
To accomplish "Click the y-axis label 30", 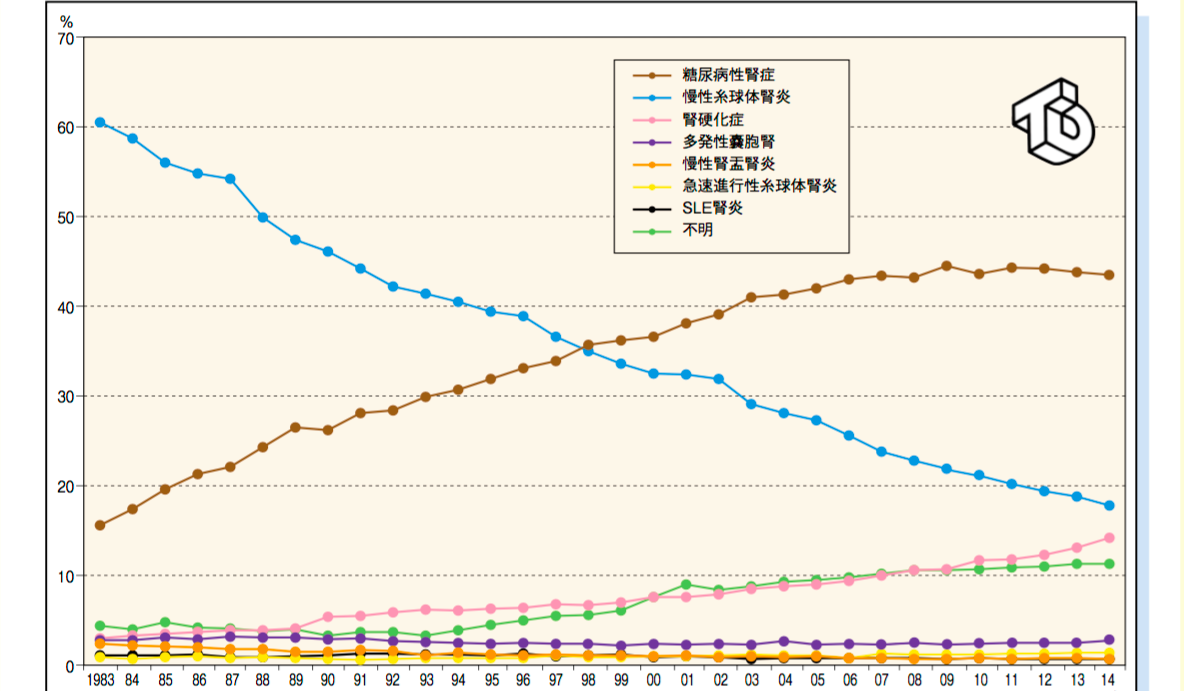I will pos(66,396).
